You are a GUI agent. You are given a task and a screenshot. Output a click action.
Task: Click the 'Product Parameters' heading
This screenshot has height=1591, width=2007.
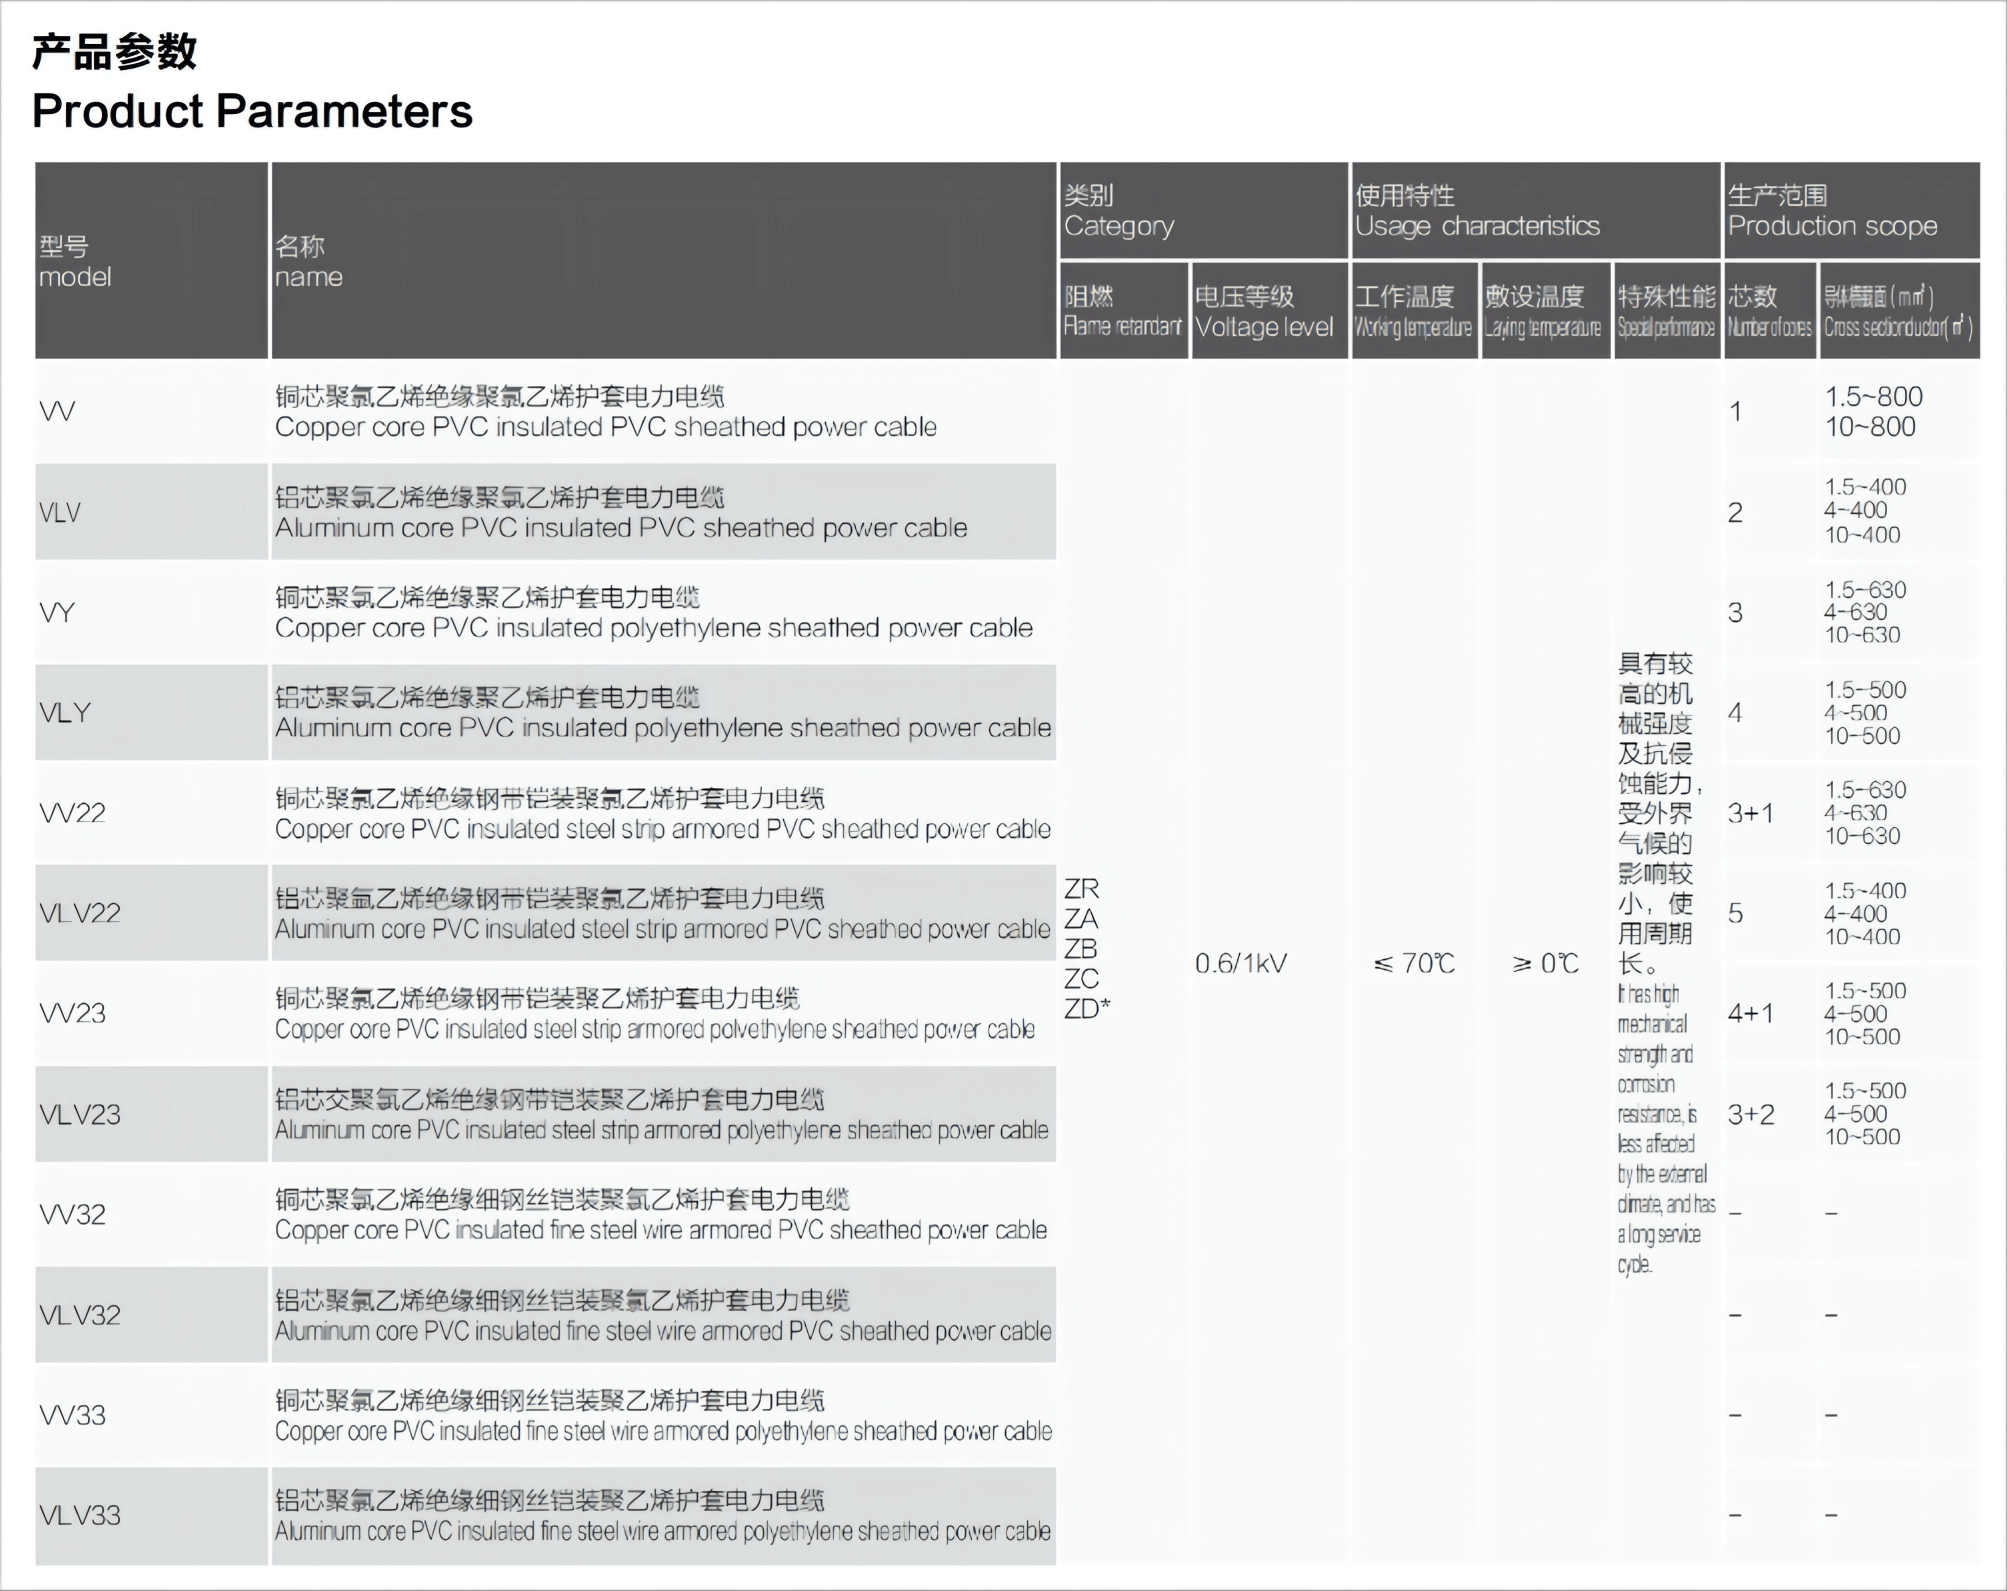click(252, 111)
